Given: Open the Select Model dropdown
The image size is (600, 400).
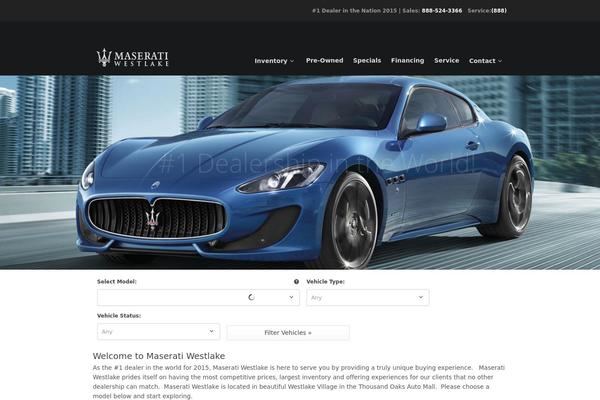Looking at the screenshot, I should [198, 297].
